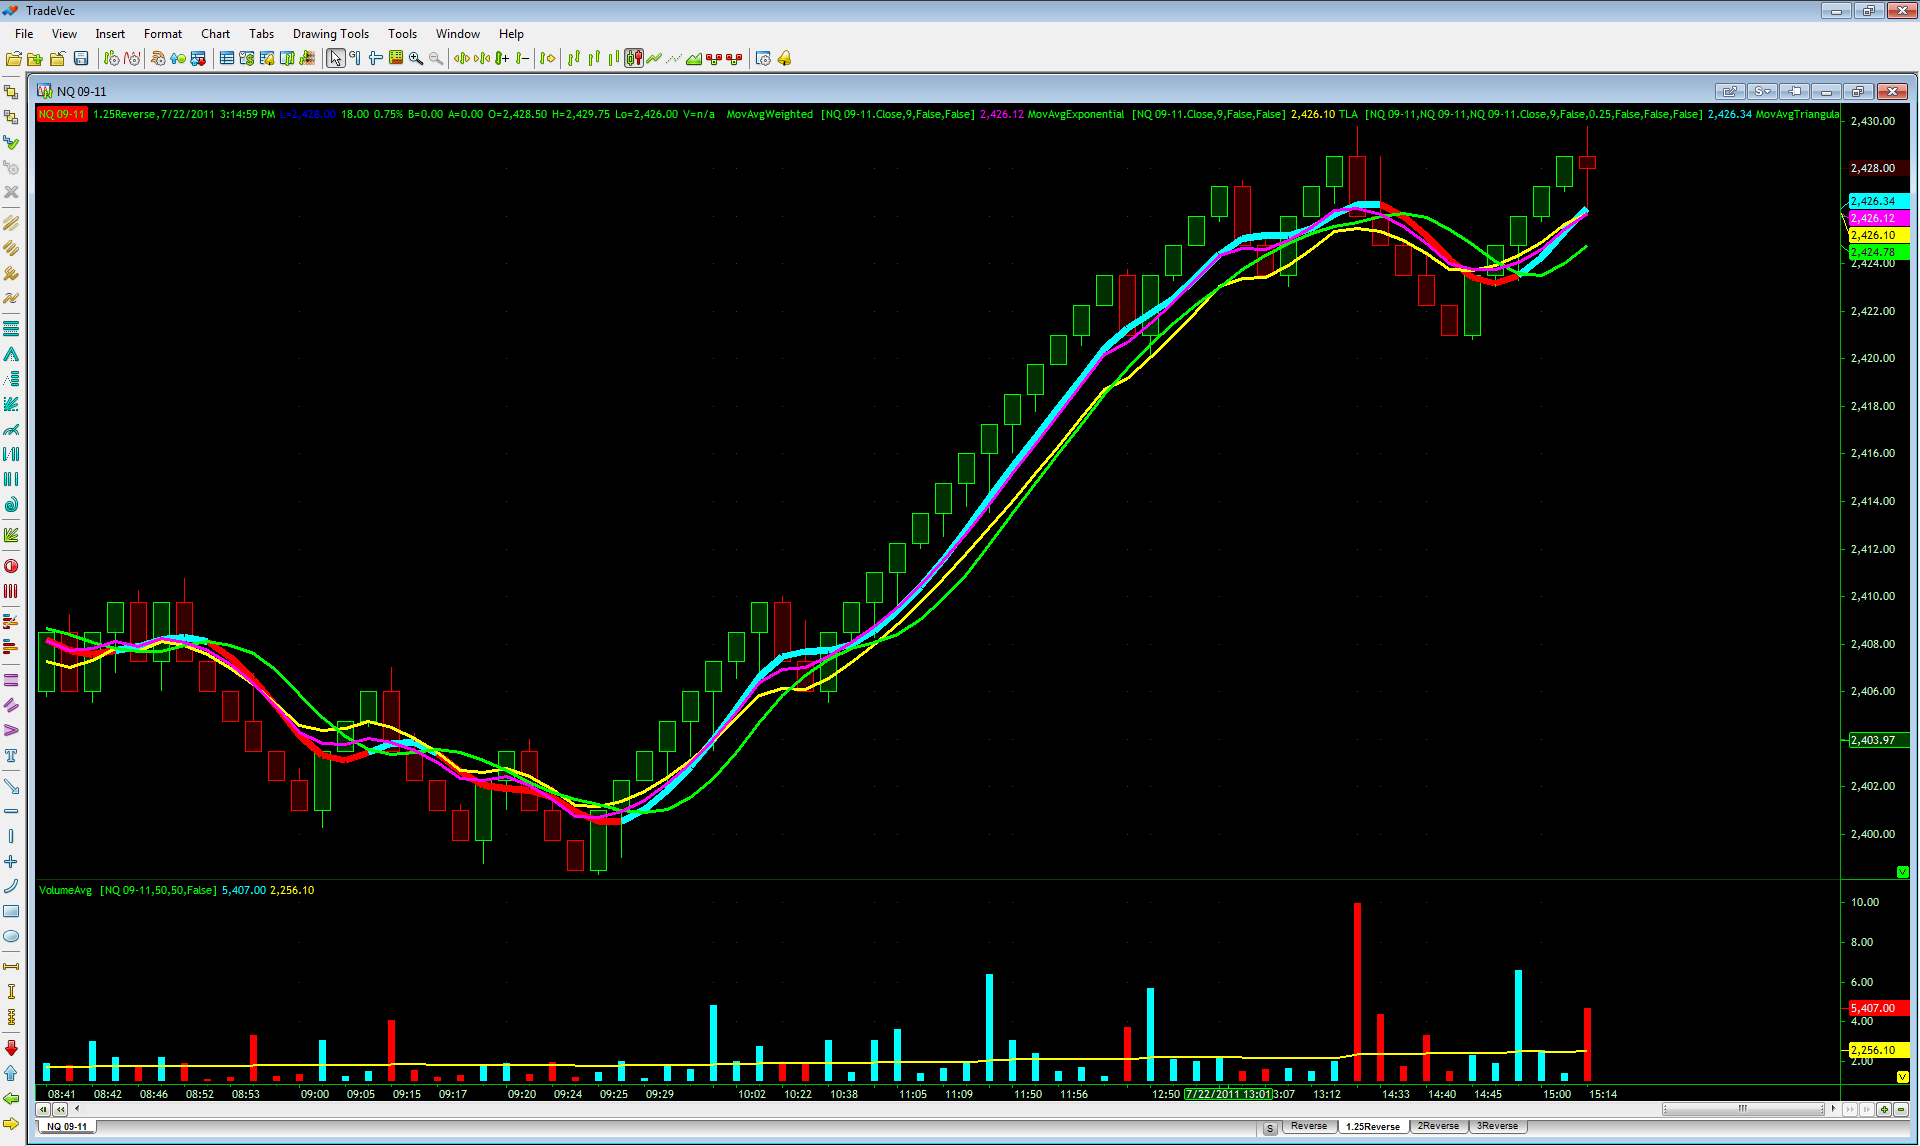This screenshot has height=1146, width=1920.
Task: Open the File menu
Action: [x=24, y=34]
